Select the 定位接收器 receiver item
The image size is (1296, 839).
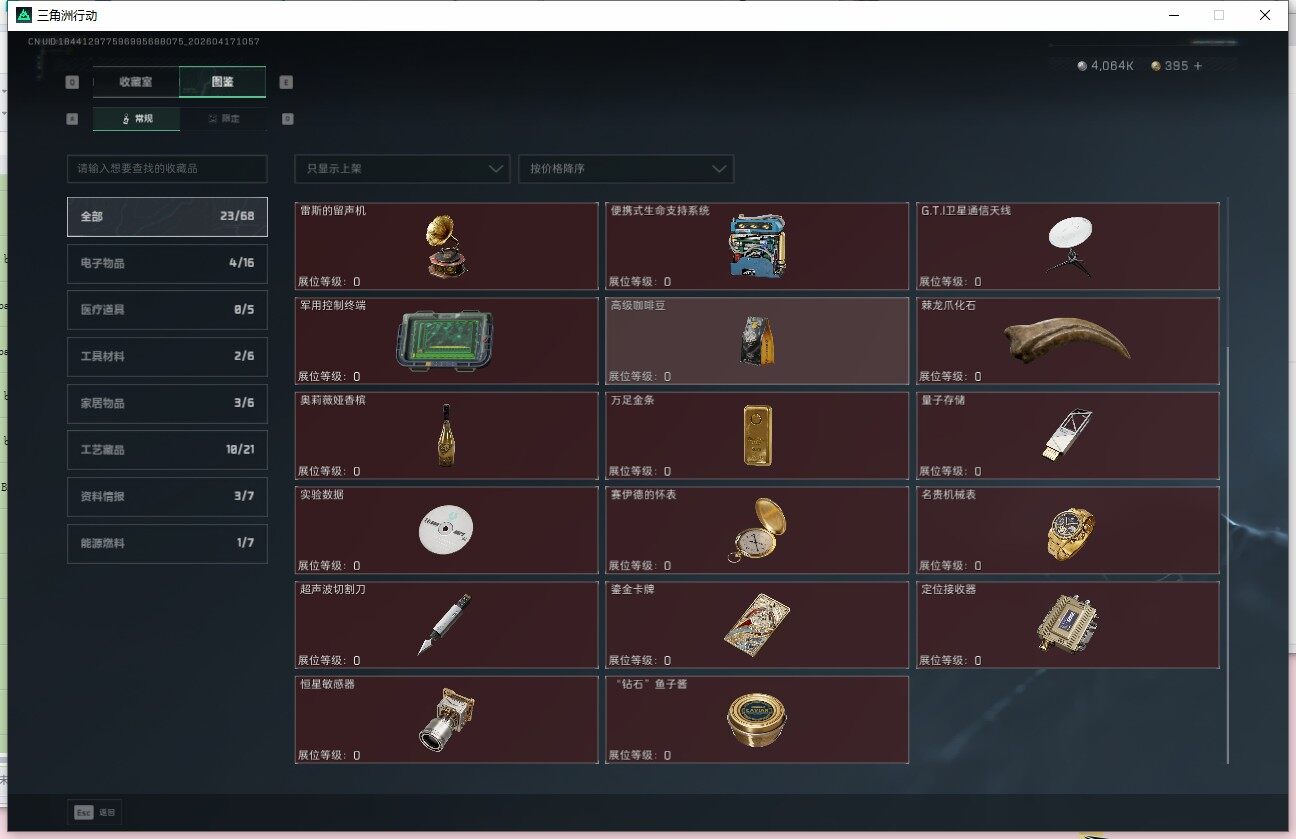pyautogui.click(x=1068, y=625)
